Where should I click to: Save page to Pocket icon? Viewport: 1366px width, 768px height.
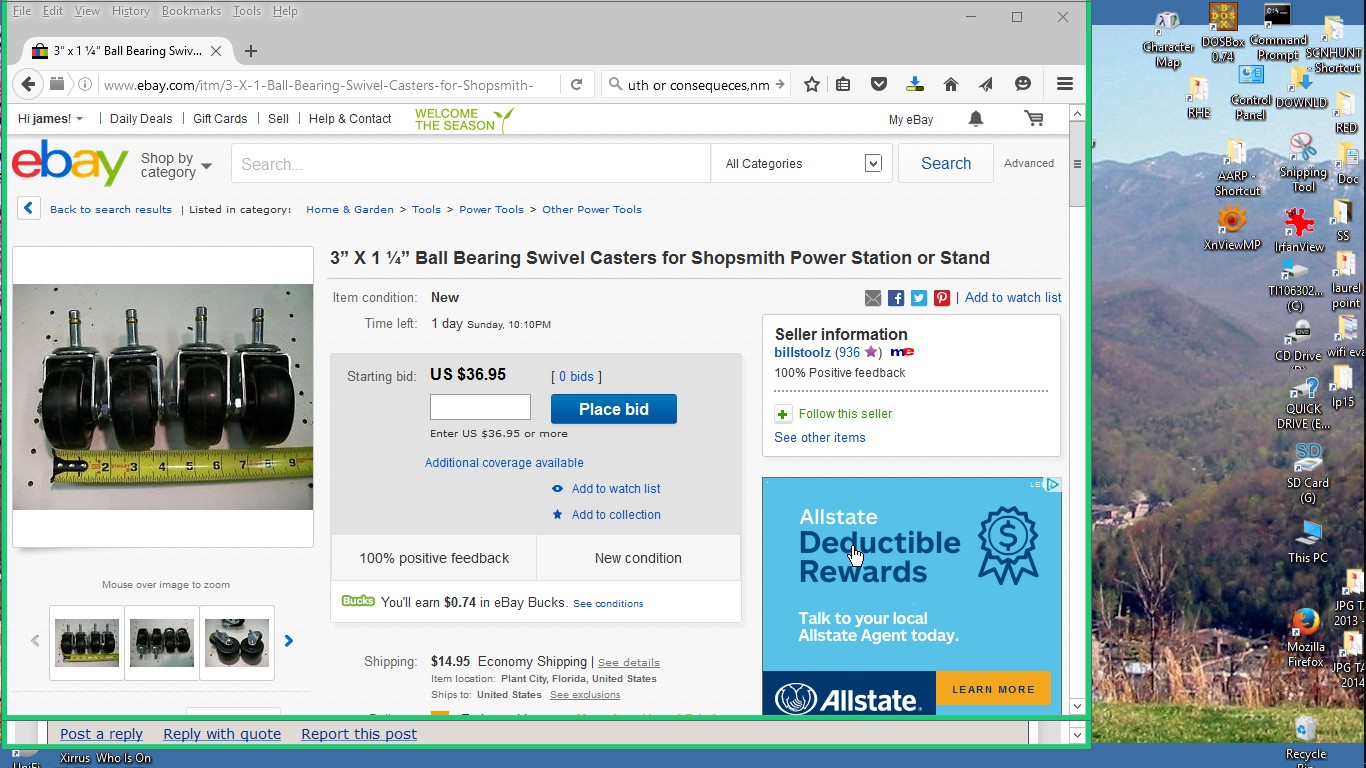[879, 85]
